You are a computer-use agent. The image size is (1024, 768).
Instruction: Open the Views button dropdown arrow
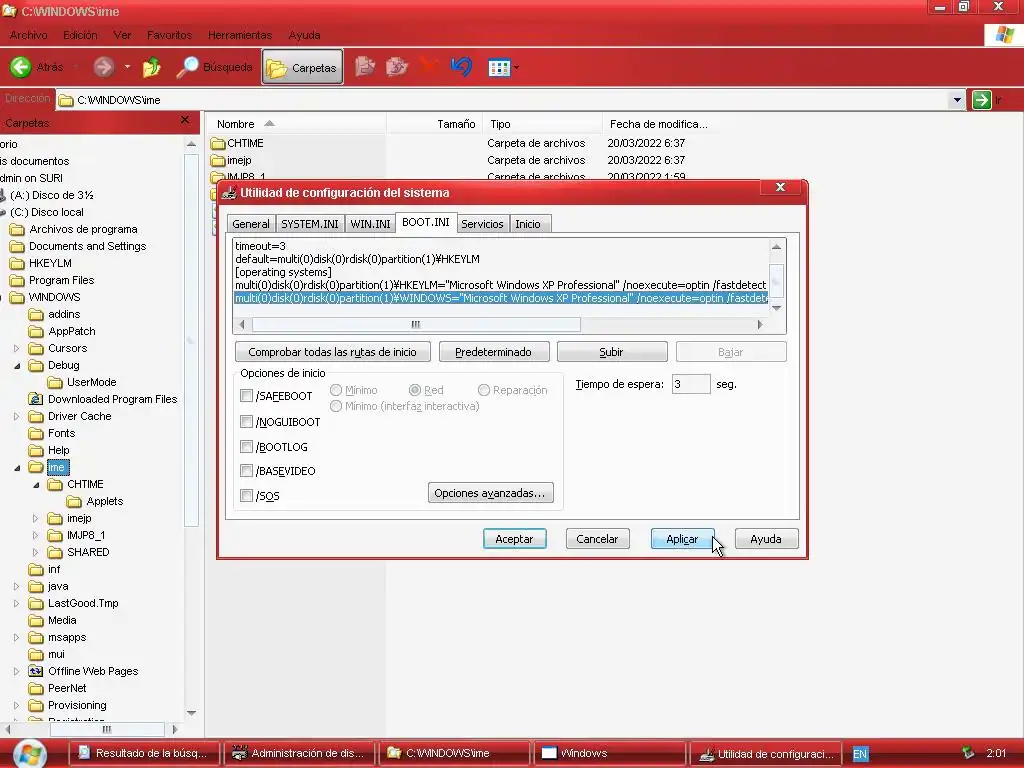517,67
